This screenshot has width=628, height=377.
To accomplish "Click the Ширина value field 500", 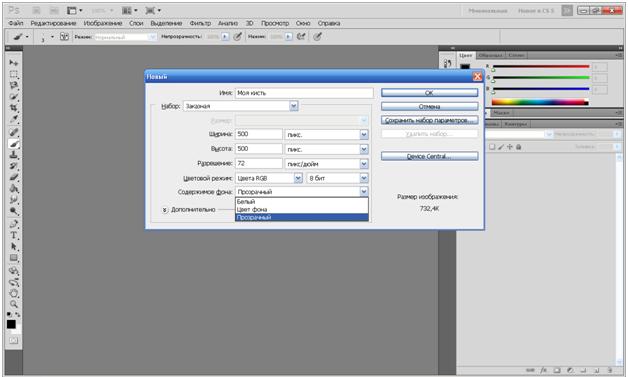I will tap(259, 134).
